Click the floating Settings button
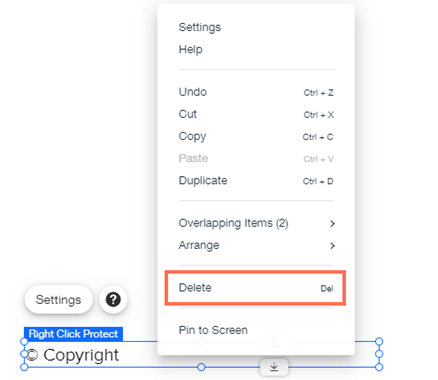The image size is (438, 380). coord(58,299)
